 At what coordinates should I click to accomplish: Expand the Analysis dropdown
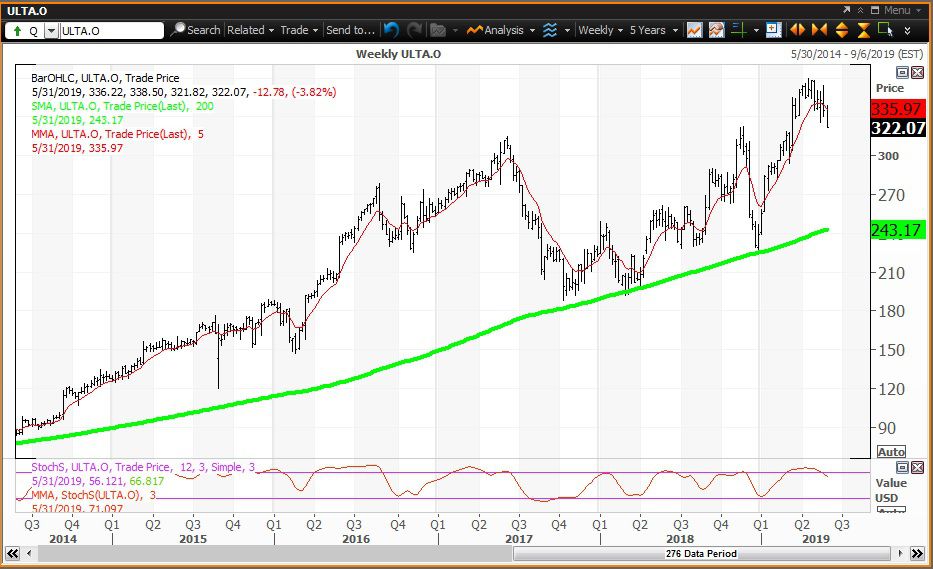coord(532,30)
